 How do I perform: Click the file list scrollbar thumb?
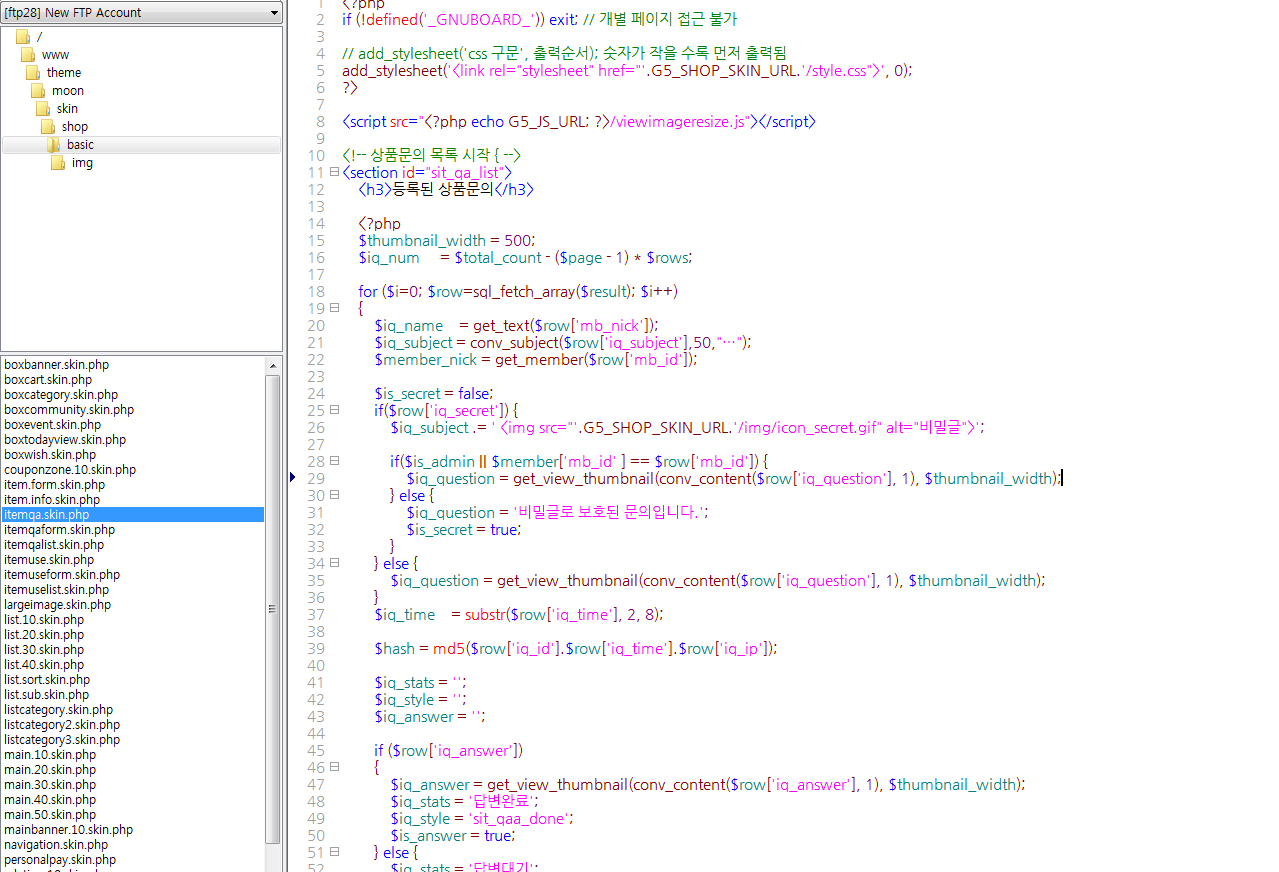click(273, 609)
